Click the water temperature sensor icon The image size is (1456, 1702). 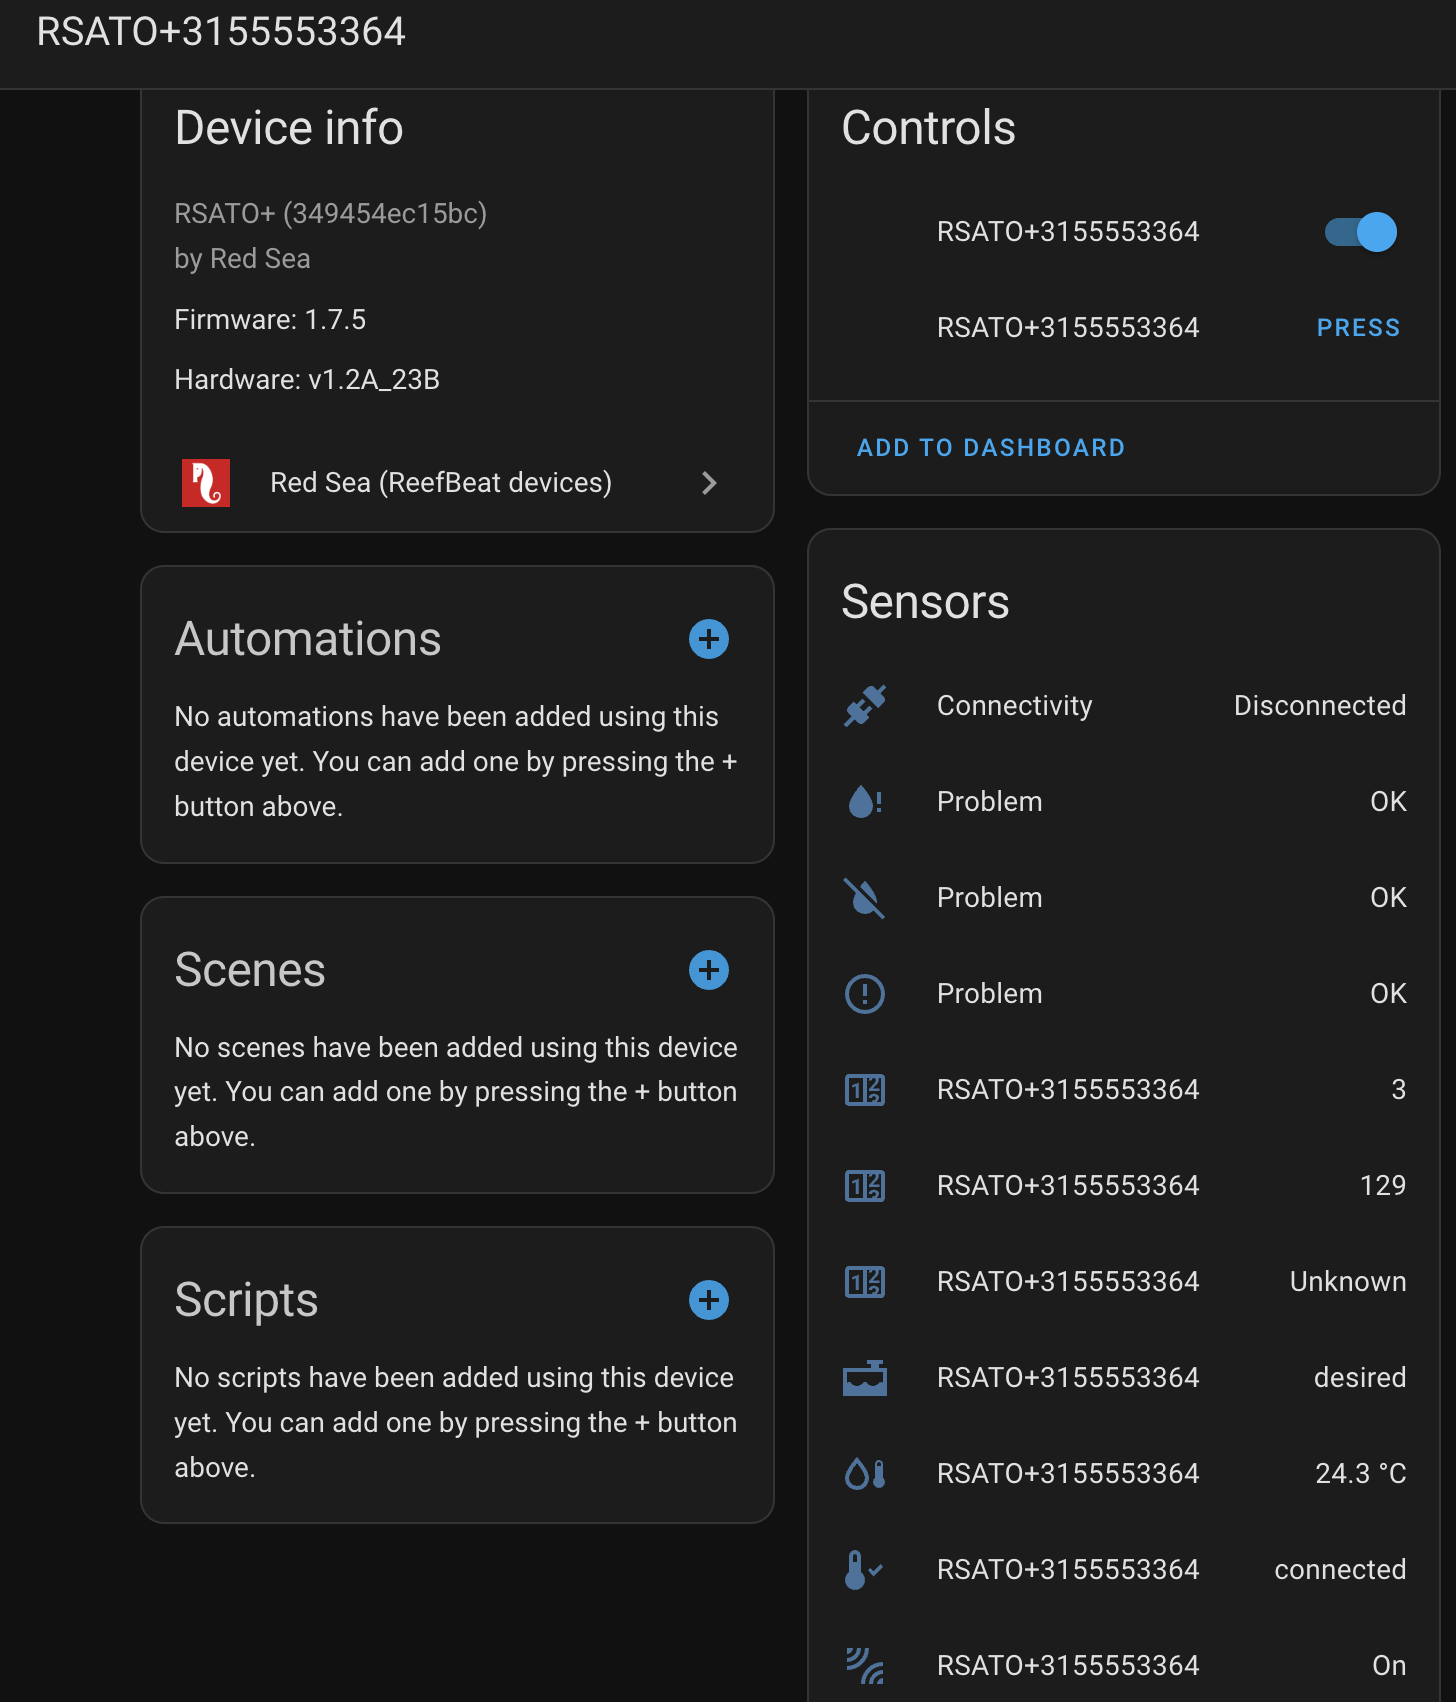click(x=865, y=1474)
